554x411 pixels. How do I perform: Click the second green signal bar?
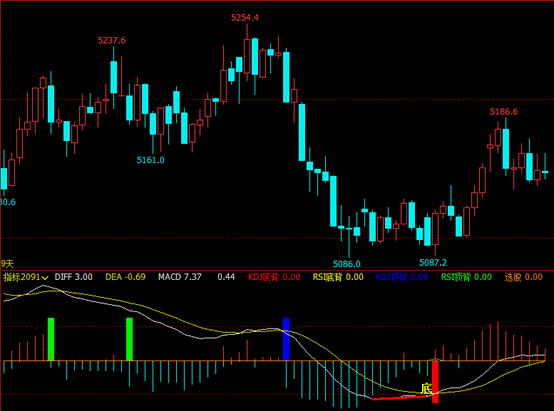(x=129, y=339)
